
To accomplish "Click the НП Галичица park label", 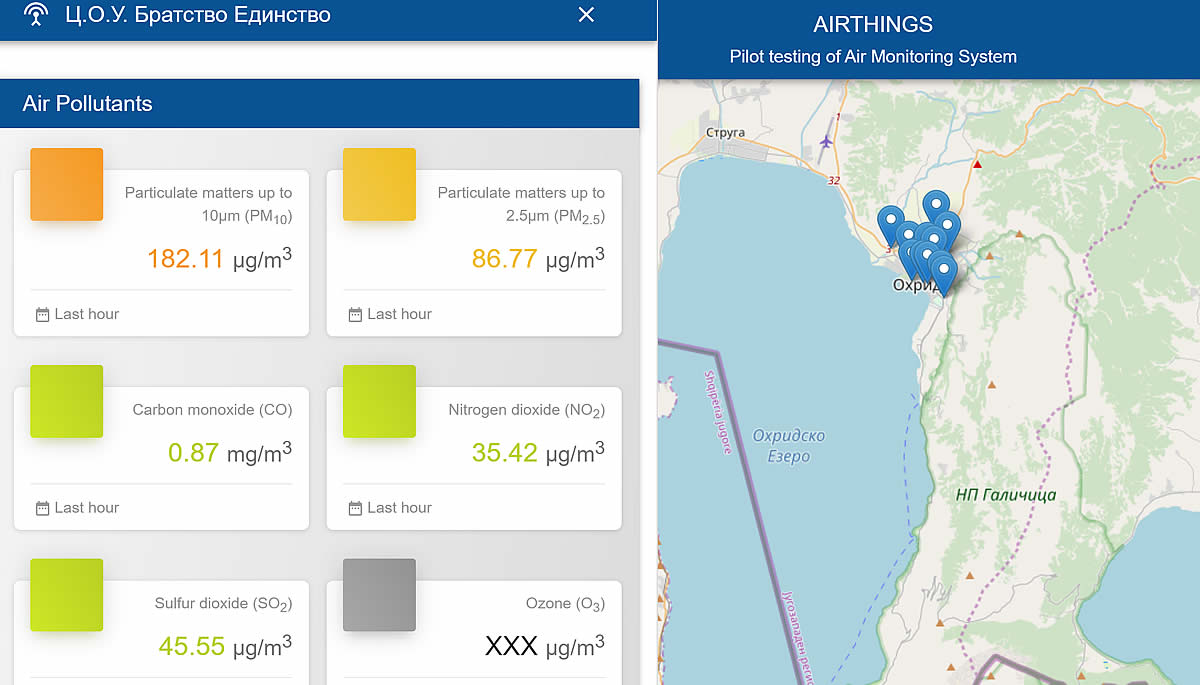I will click(1005, 494).
